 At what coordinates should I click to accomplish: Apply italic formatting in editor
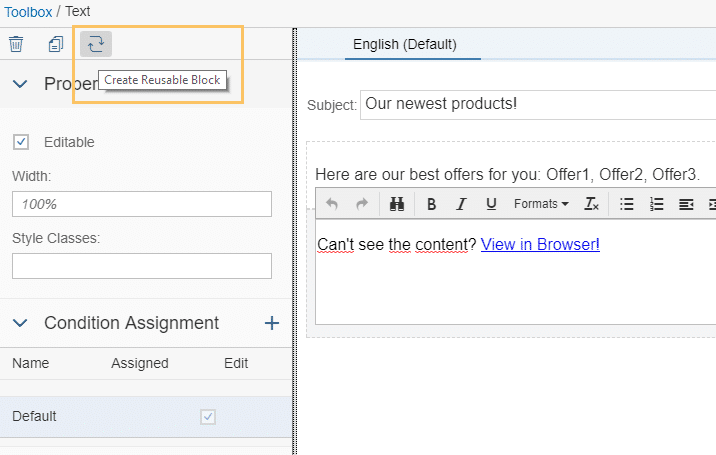click(461, 204)
